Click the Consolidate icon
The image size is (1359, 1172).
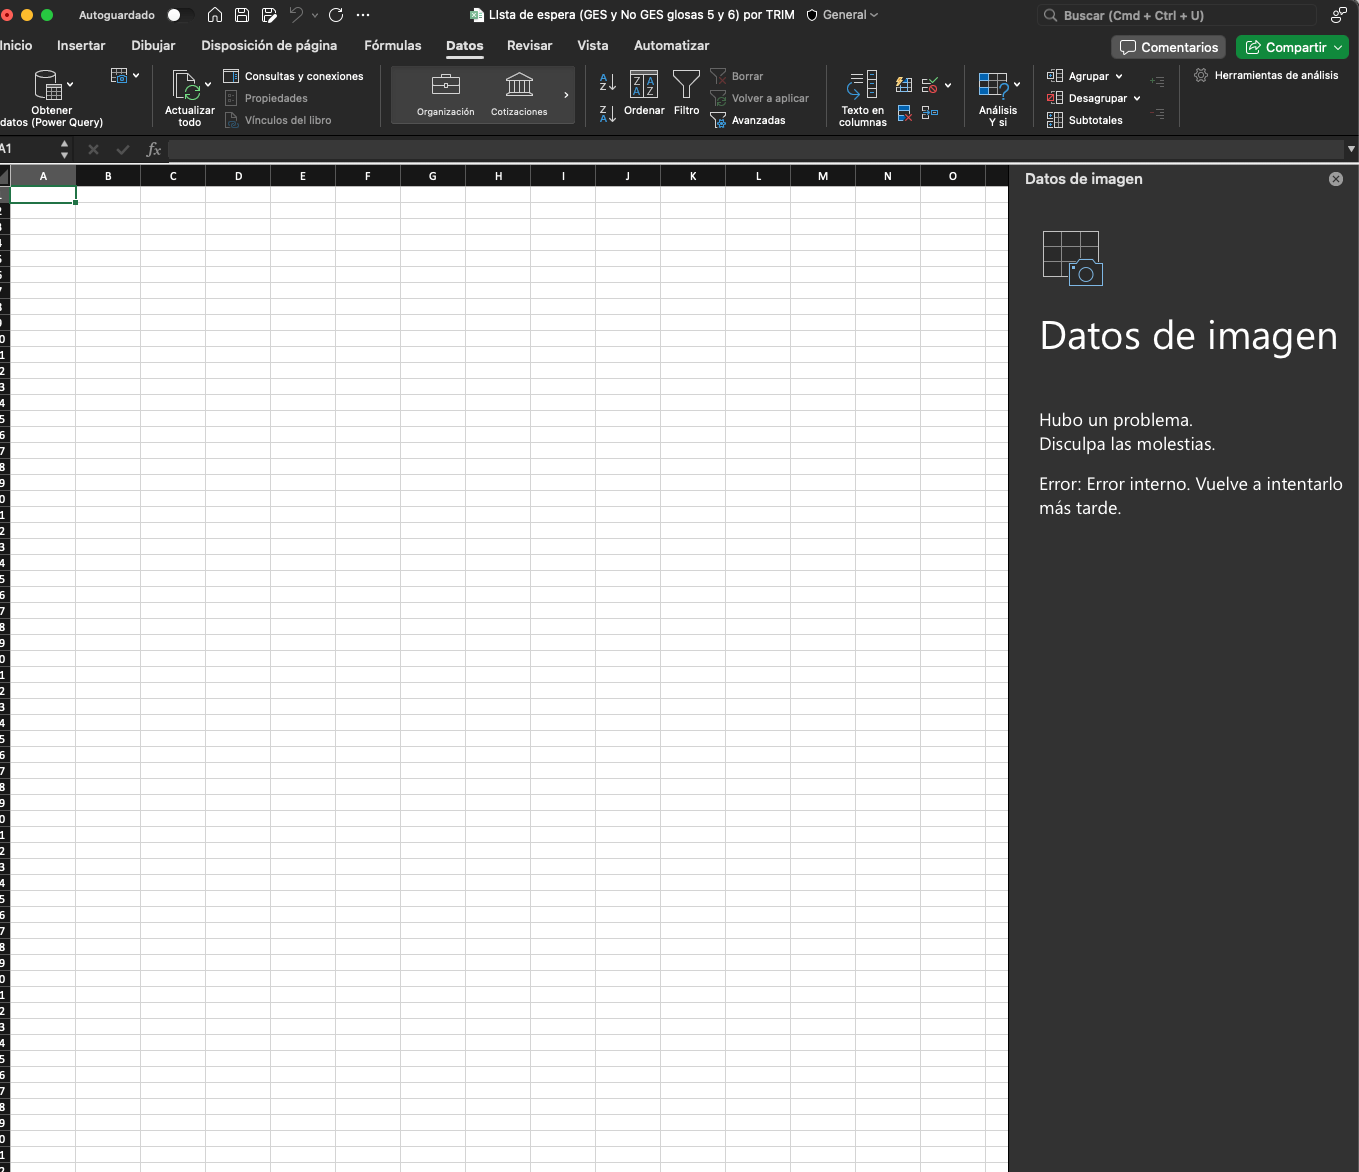[x=930, y=113]
